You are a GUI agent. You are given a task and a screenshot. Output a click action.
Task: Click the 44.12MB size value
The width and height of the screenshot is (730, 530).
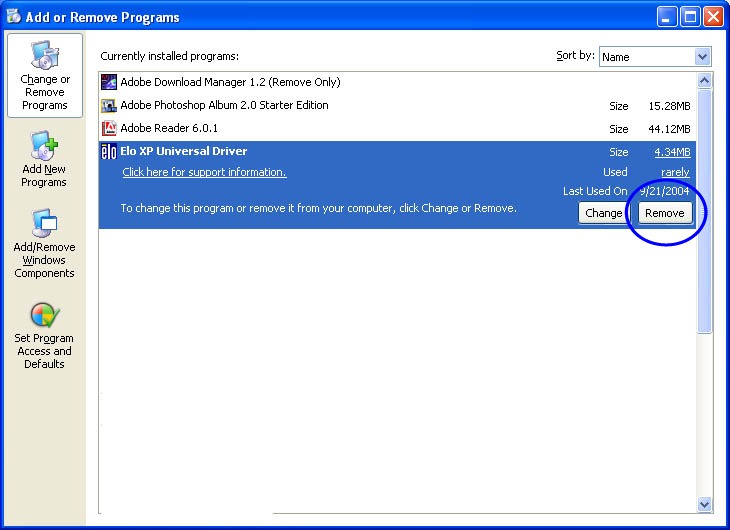pyautogui.click(x=669, y=129)
